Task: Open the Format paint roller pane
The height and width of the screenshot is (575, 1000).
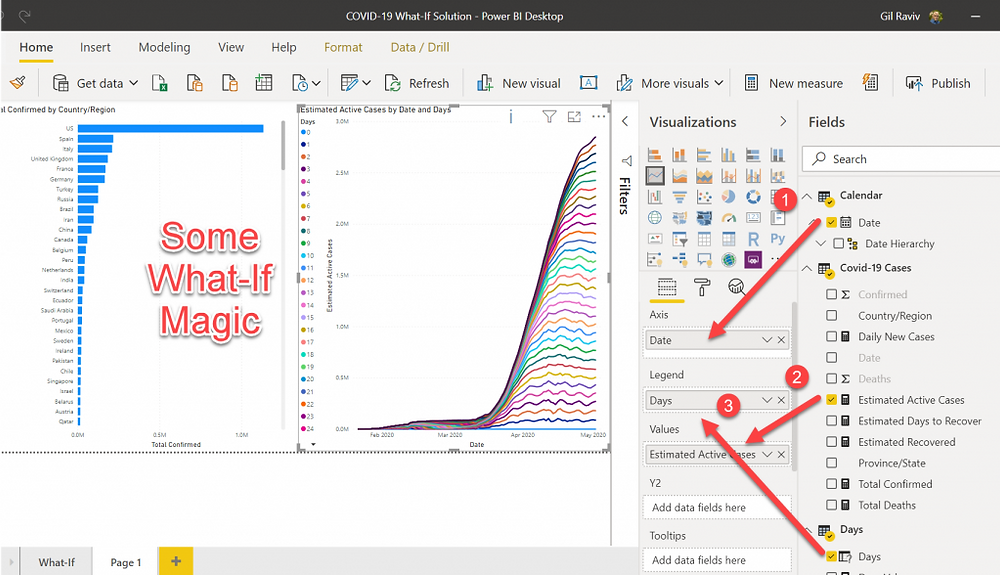Action: [702, 288]
